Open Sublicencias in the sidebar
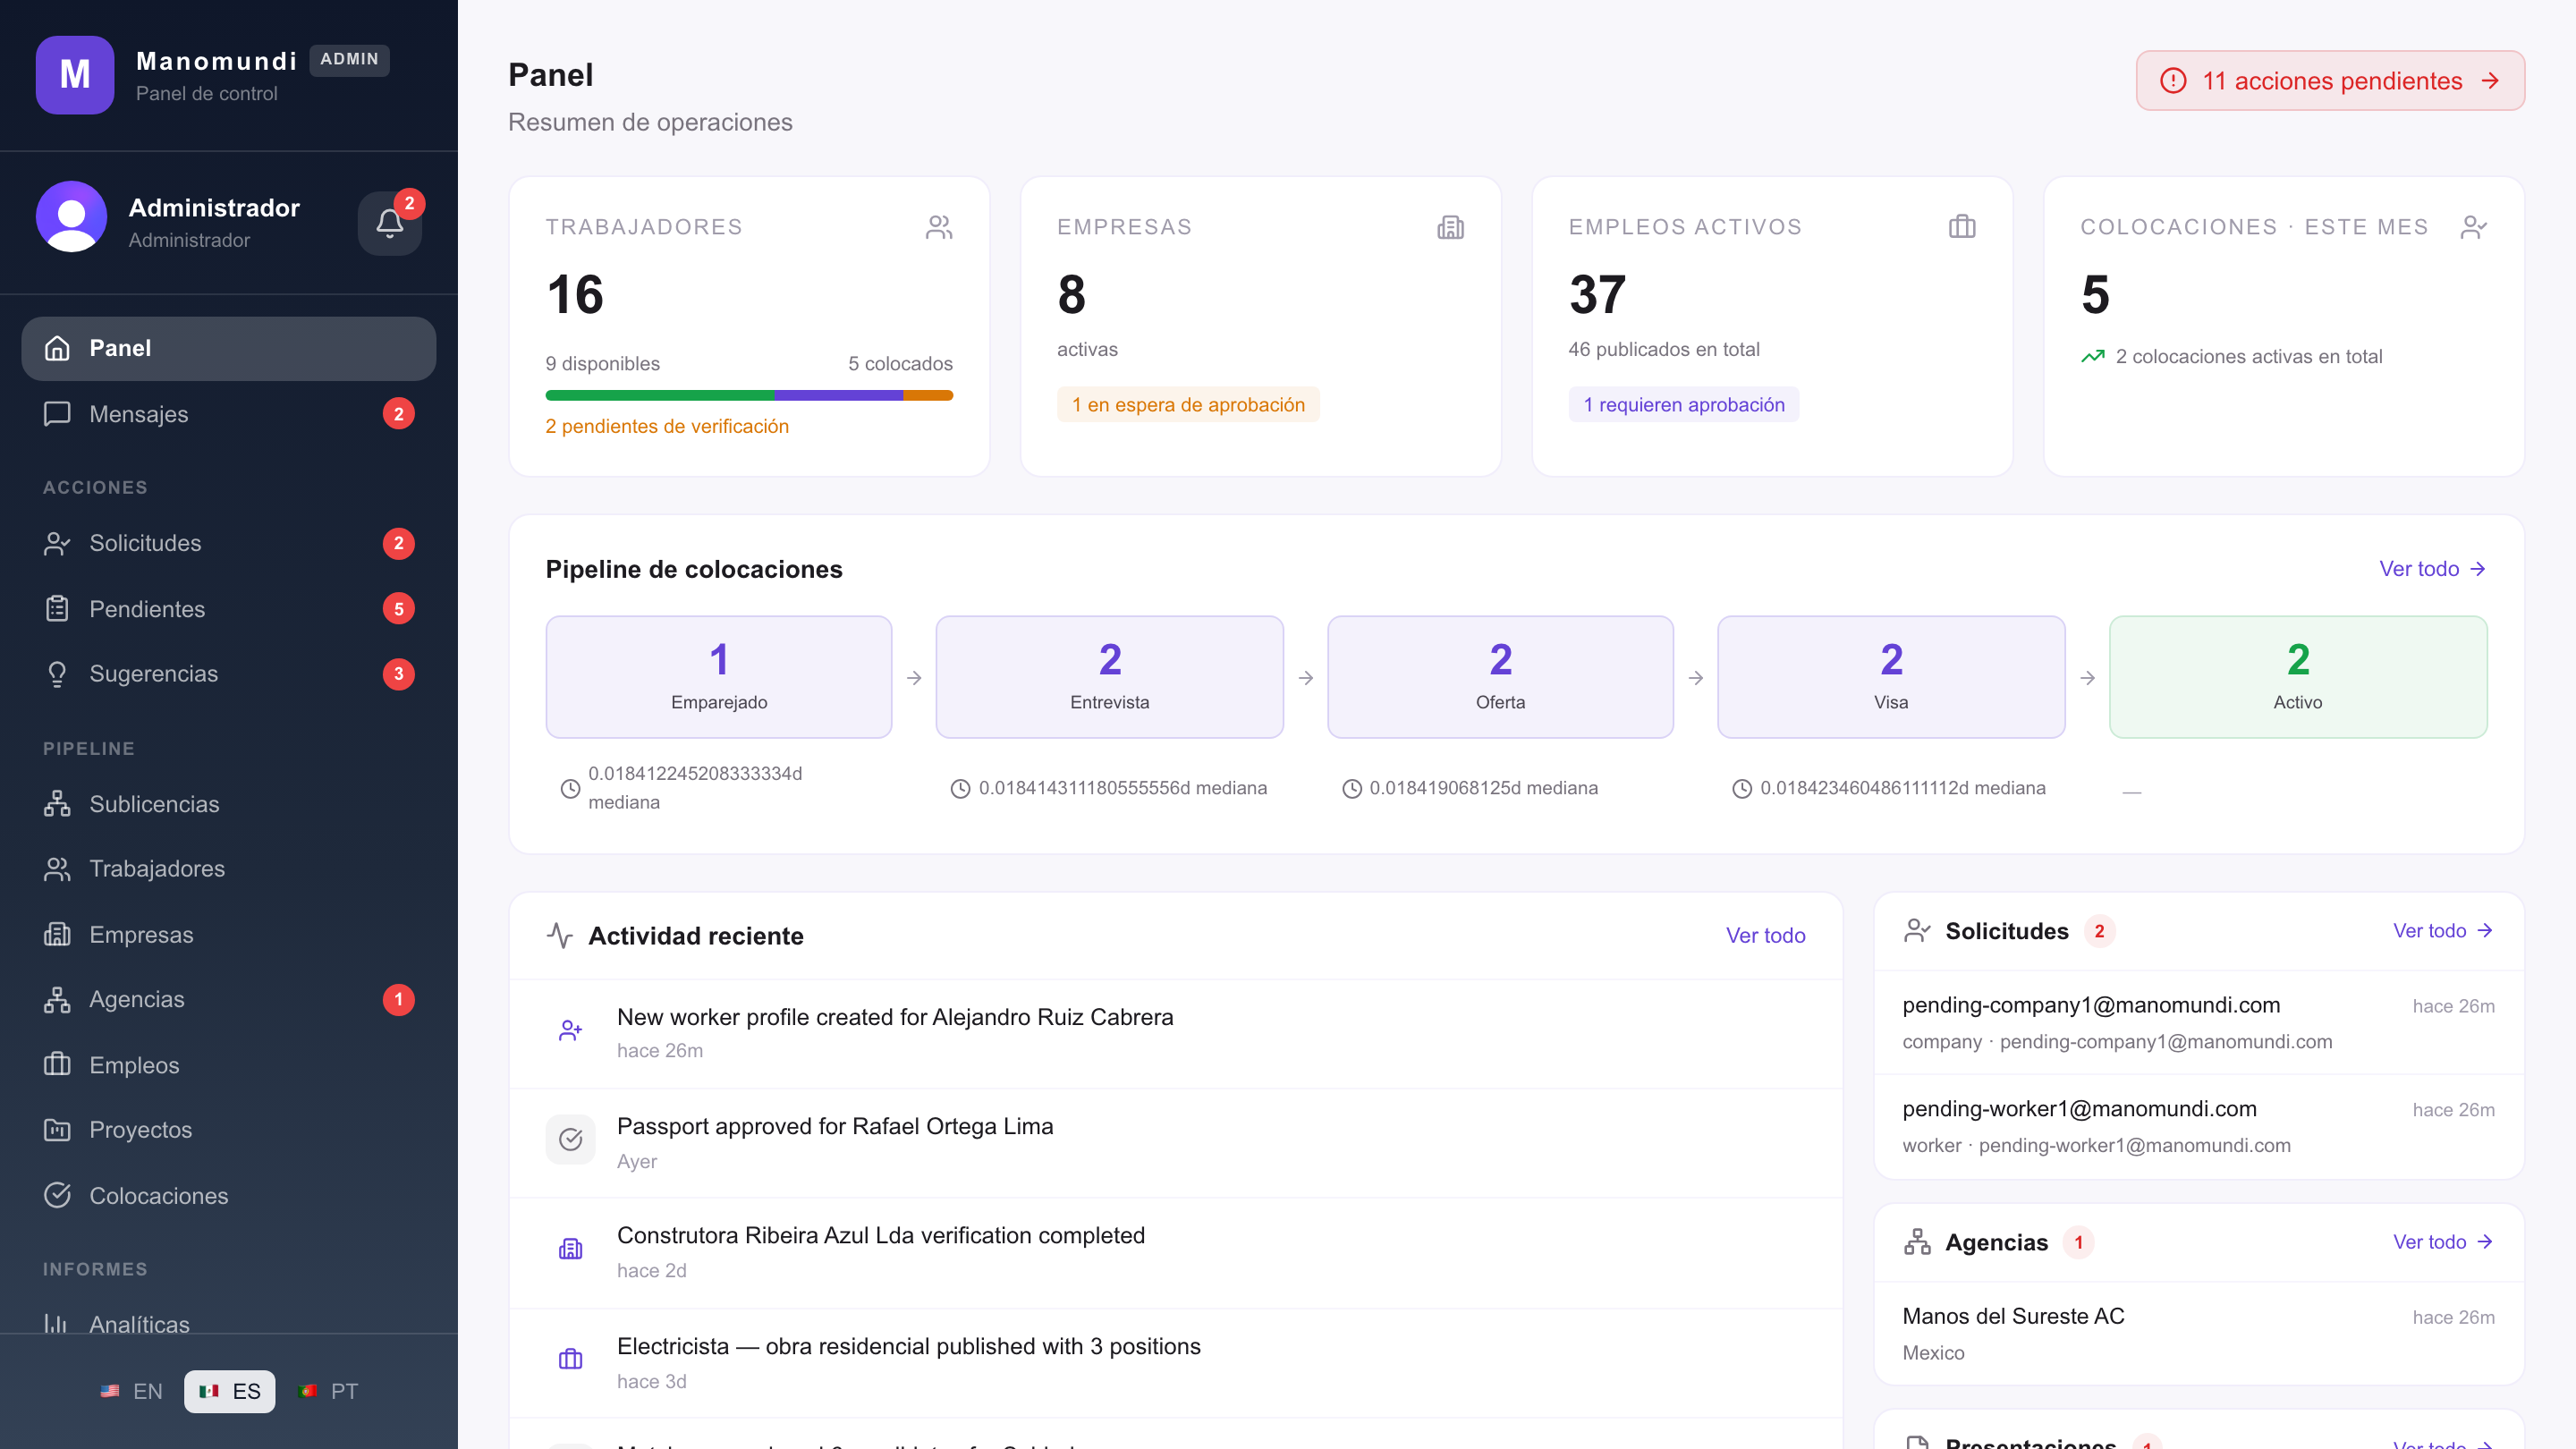The width and height of the screenshot is (2576, 1449). tap(229, 804)
